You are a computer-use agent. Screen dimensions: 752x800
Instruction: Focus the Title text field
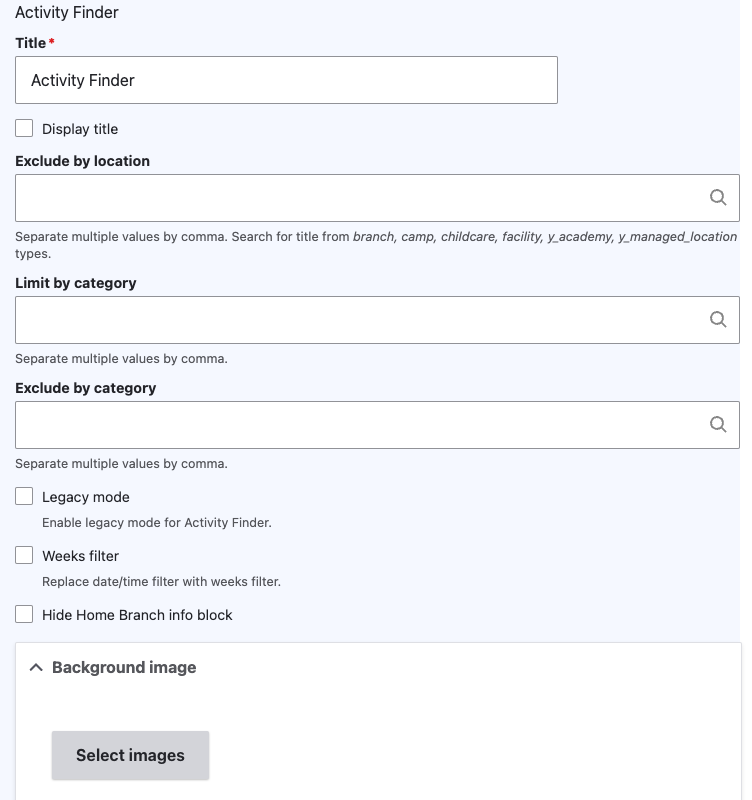(x=286, y=80)
